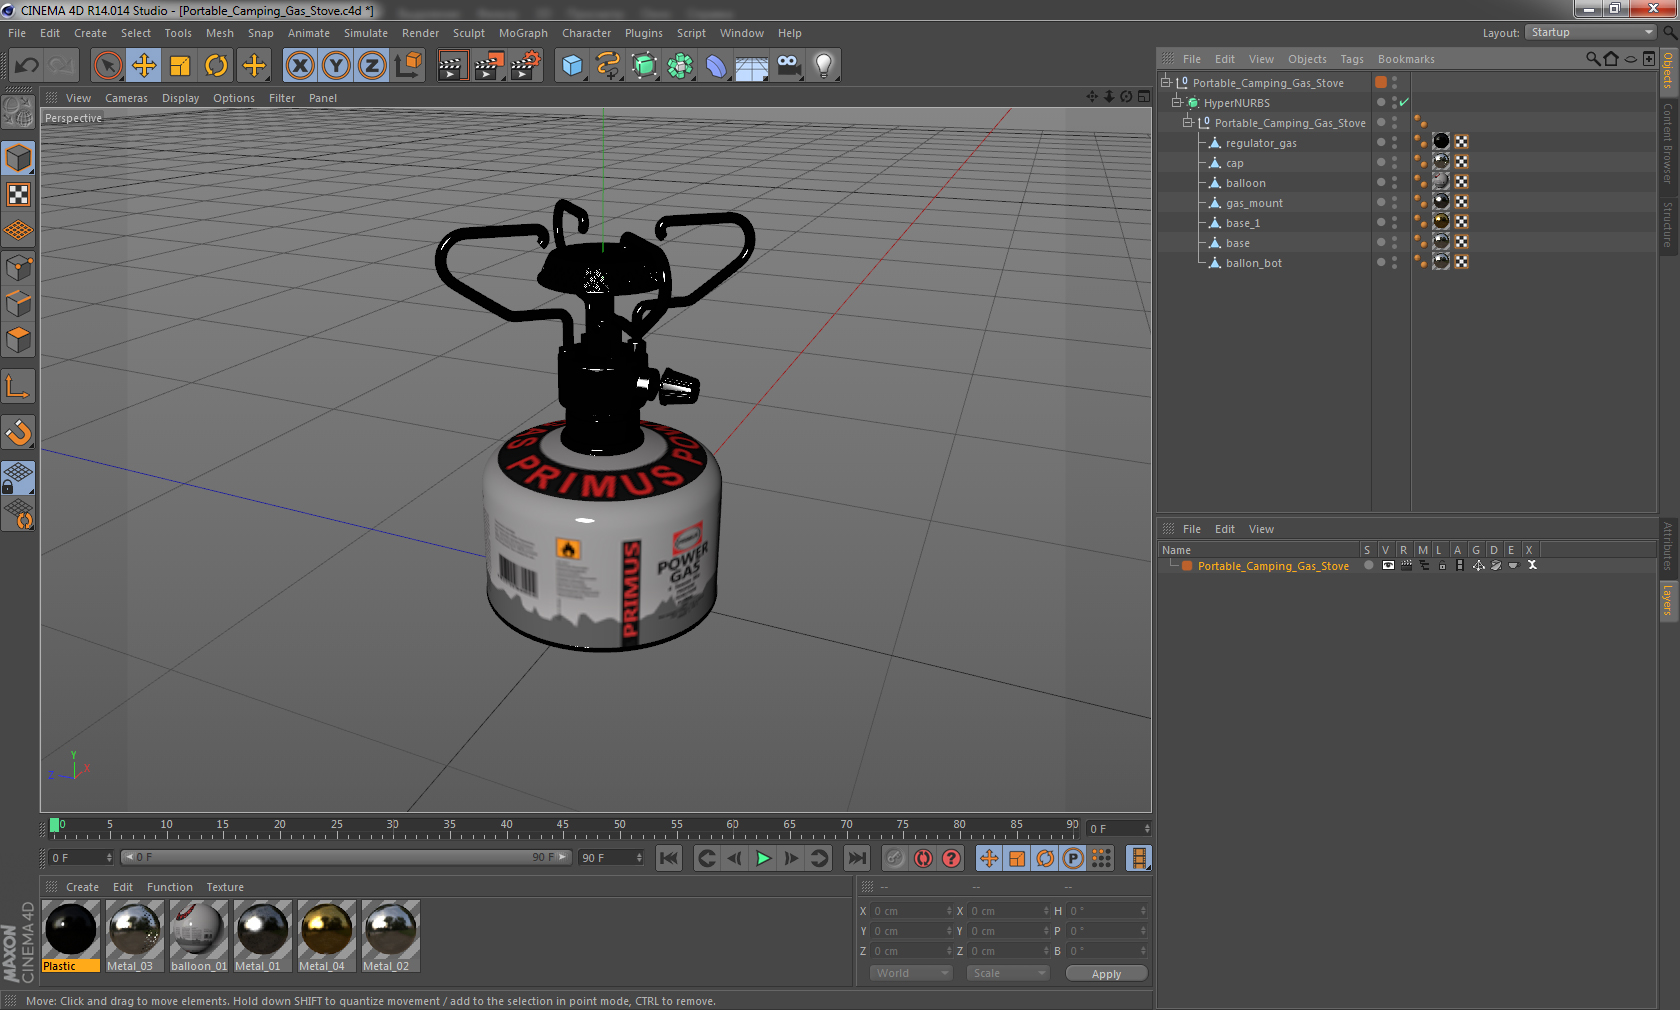Screen dimensions: 1680x1010
Task: Select the Metal_04 gold material
Action: pyautogui.click(x=327, y=936)
